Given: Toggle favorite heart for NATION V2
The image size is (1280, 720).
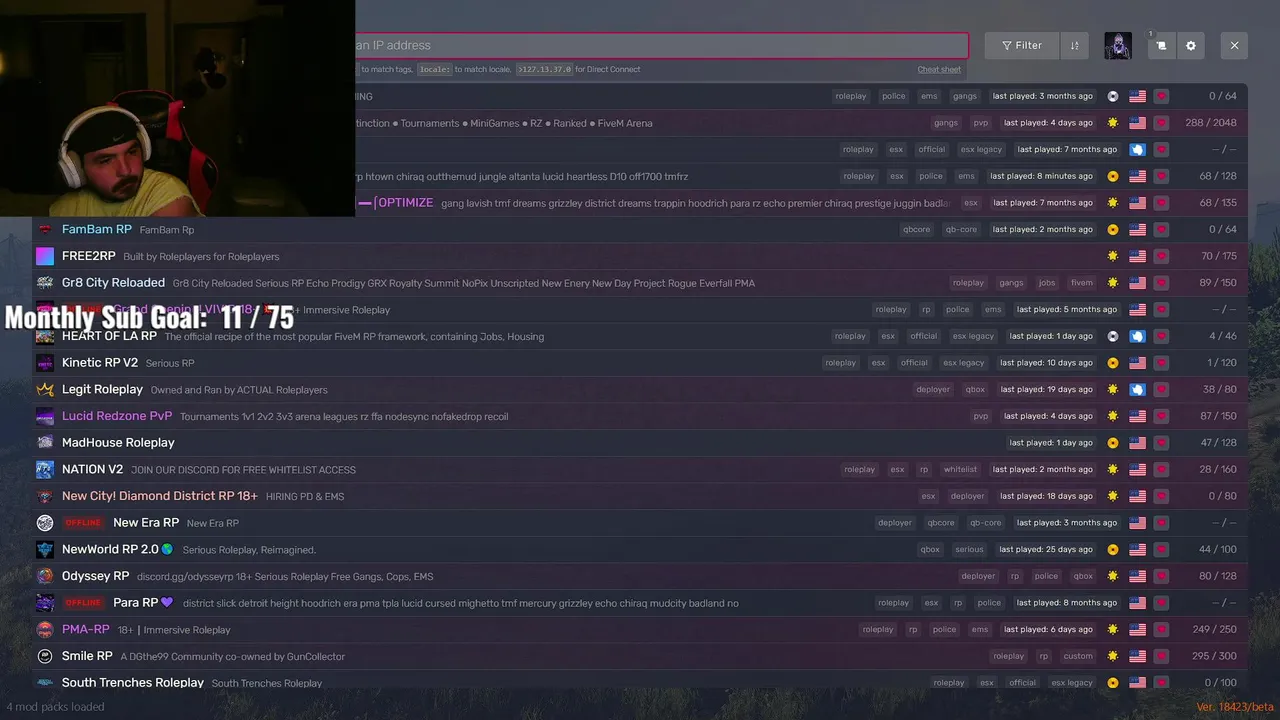Looking at the screenshot, I should tap(1161, 469).
